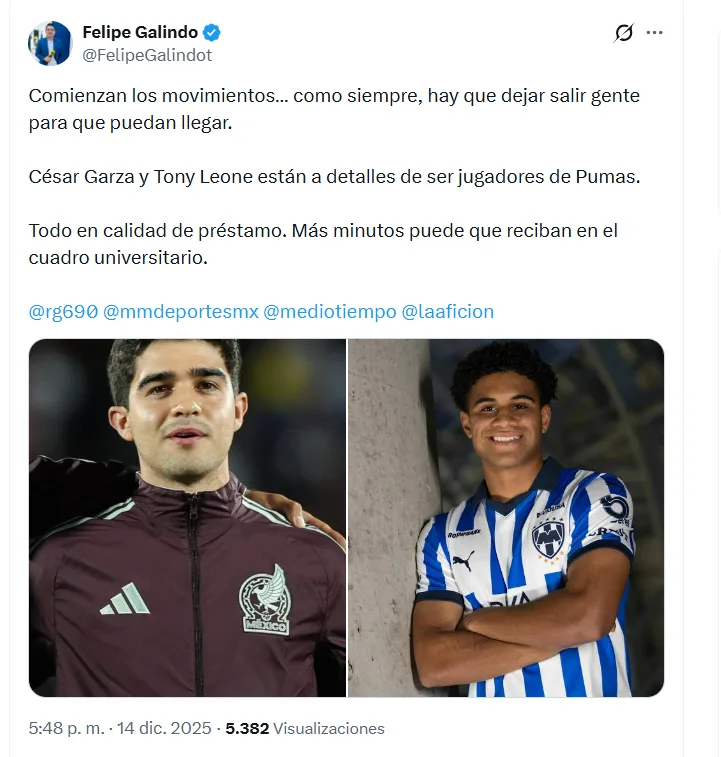Click the 14 dic. 2025 date

(x=164, y=728)
